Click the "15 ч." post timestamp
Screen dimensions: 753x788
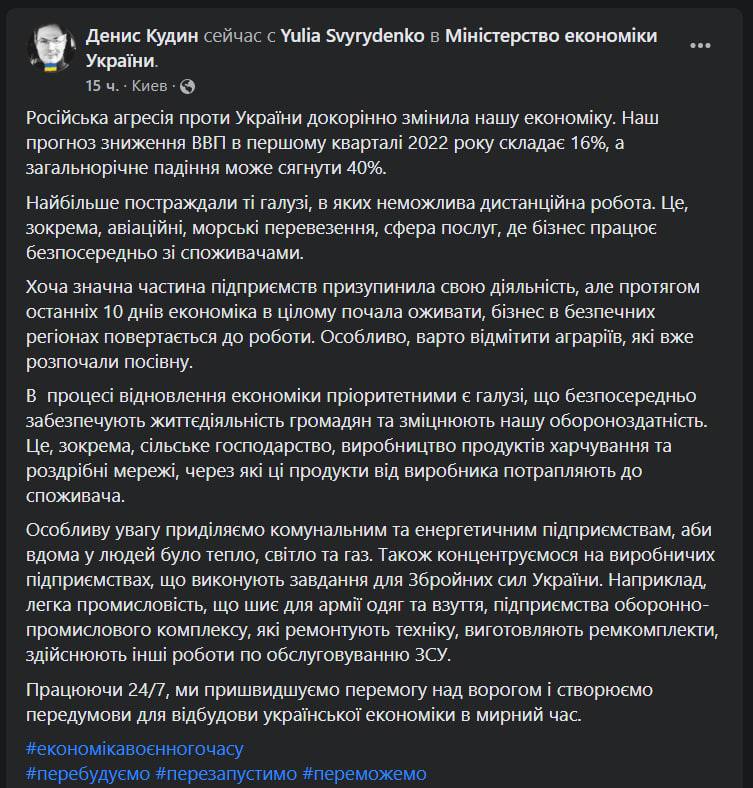[102, 85]
